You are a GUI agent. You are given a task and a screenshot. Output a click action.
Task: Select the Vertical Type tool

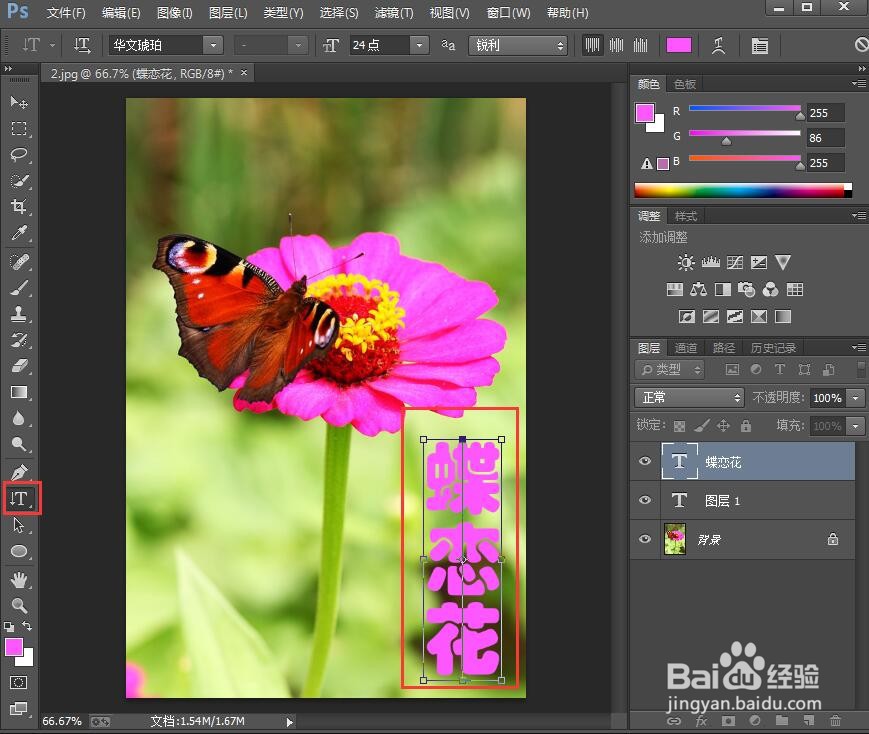coord(19,498)
